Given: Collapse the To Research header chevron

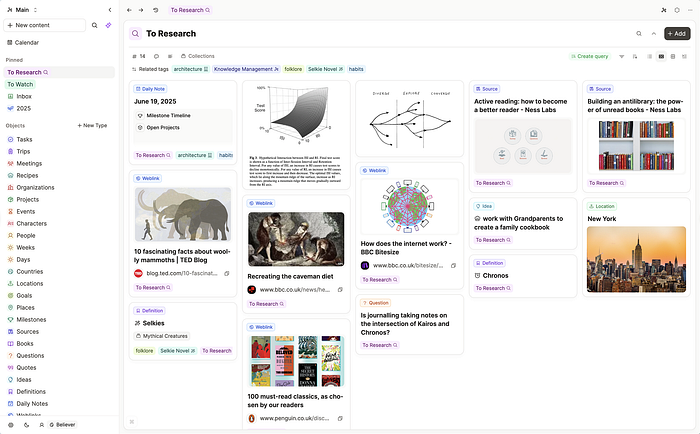Looking at the screenshot, I should [x=654, y=33].
